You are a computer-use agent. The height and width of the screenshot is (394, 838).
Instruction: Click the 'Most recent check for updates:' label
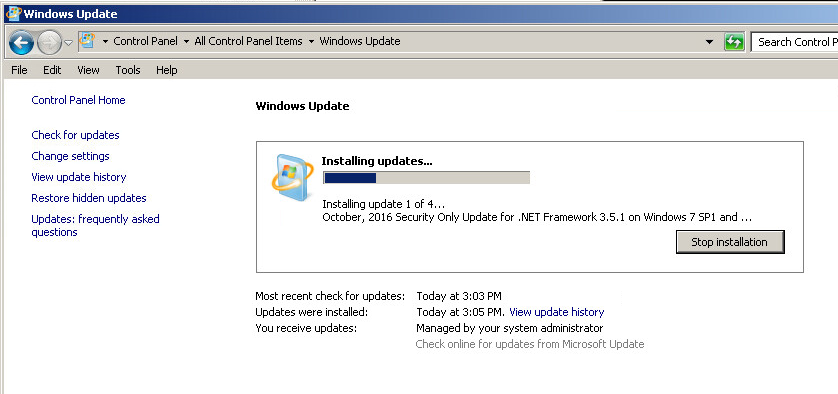[x=330, y=296]
